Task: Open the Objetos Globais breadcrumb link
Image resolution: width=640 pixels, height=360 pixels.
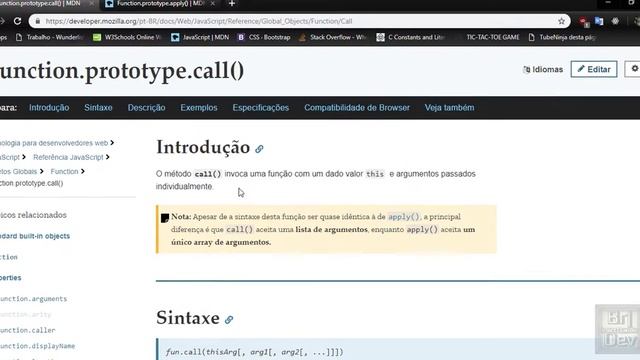Action: 18,171
